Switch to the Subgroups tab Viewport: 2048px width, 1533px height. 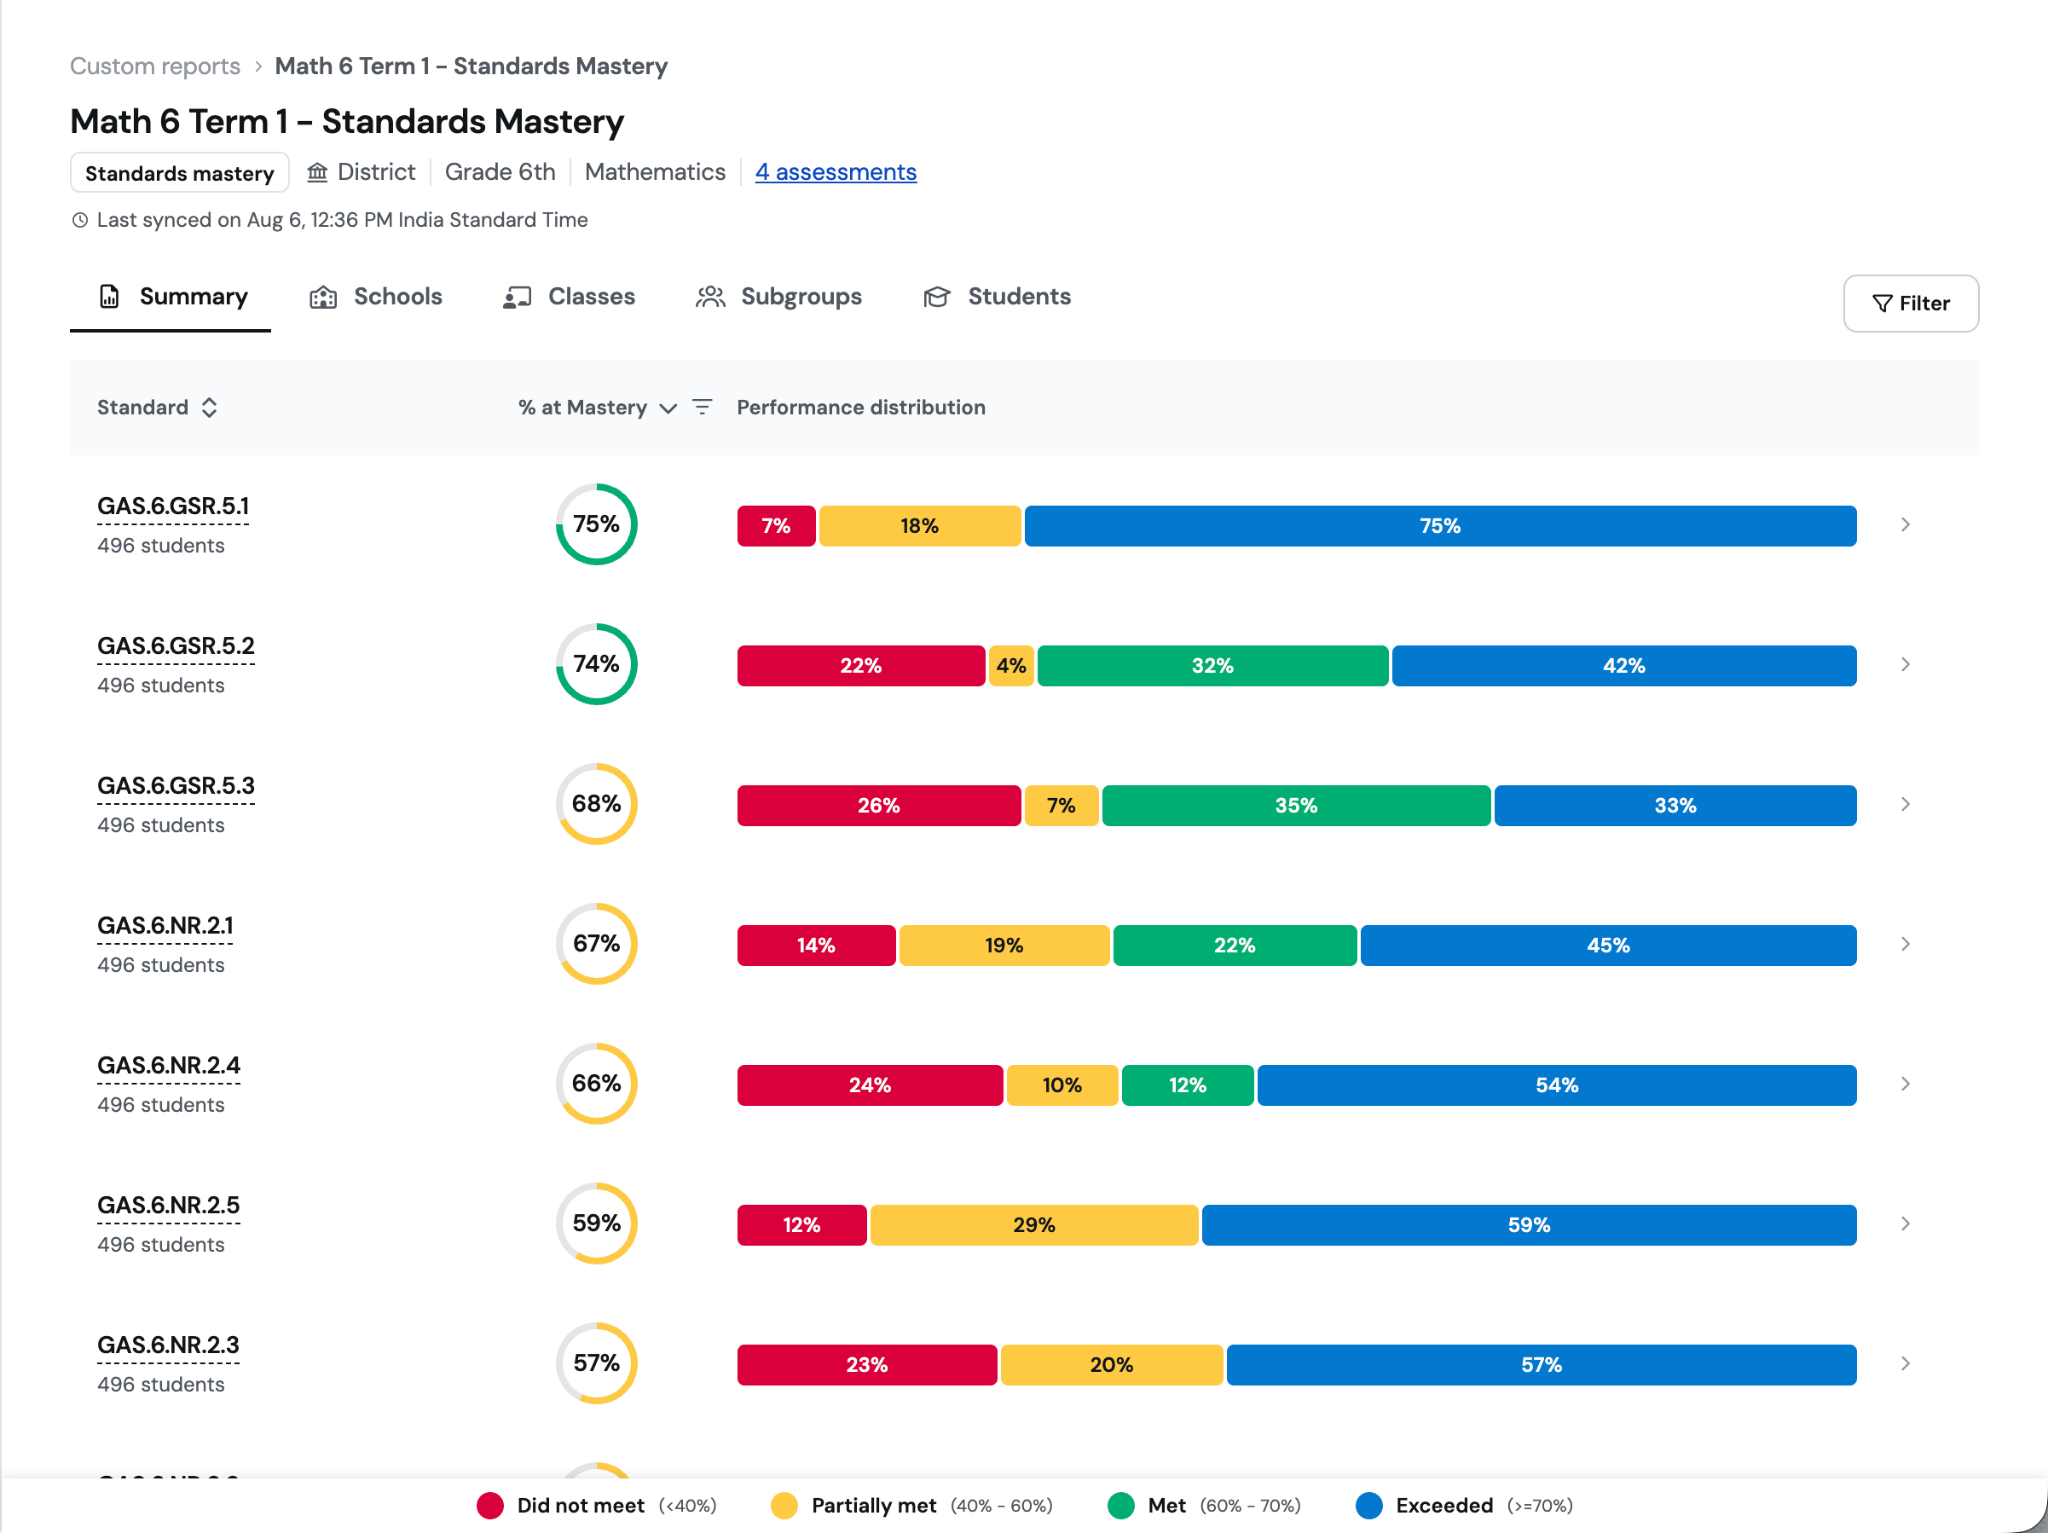pyautogui.click(x=779, y=297)
